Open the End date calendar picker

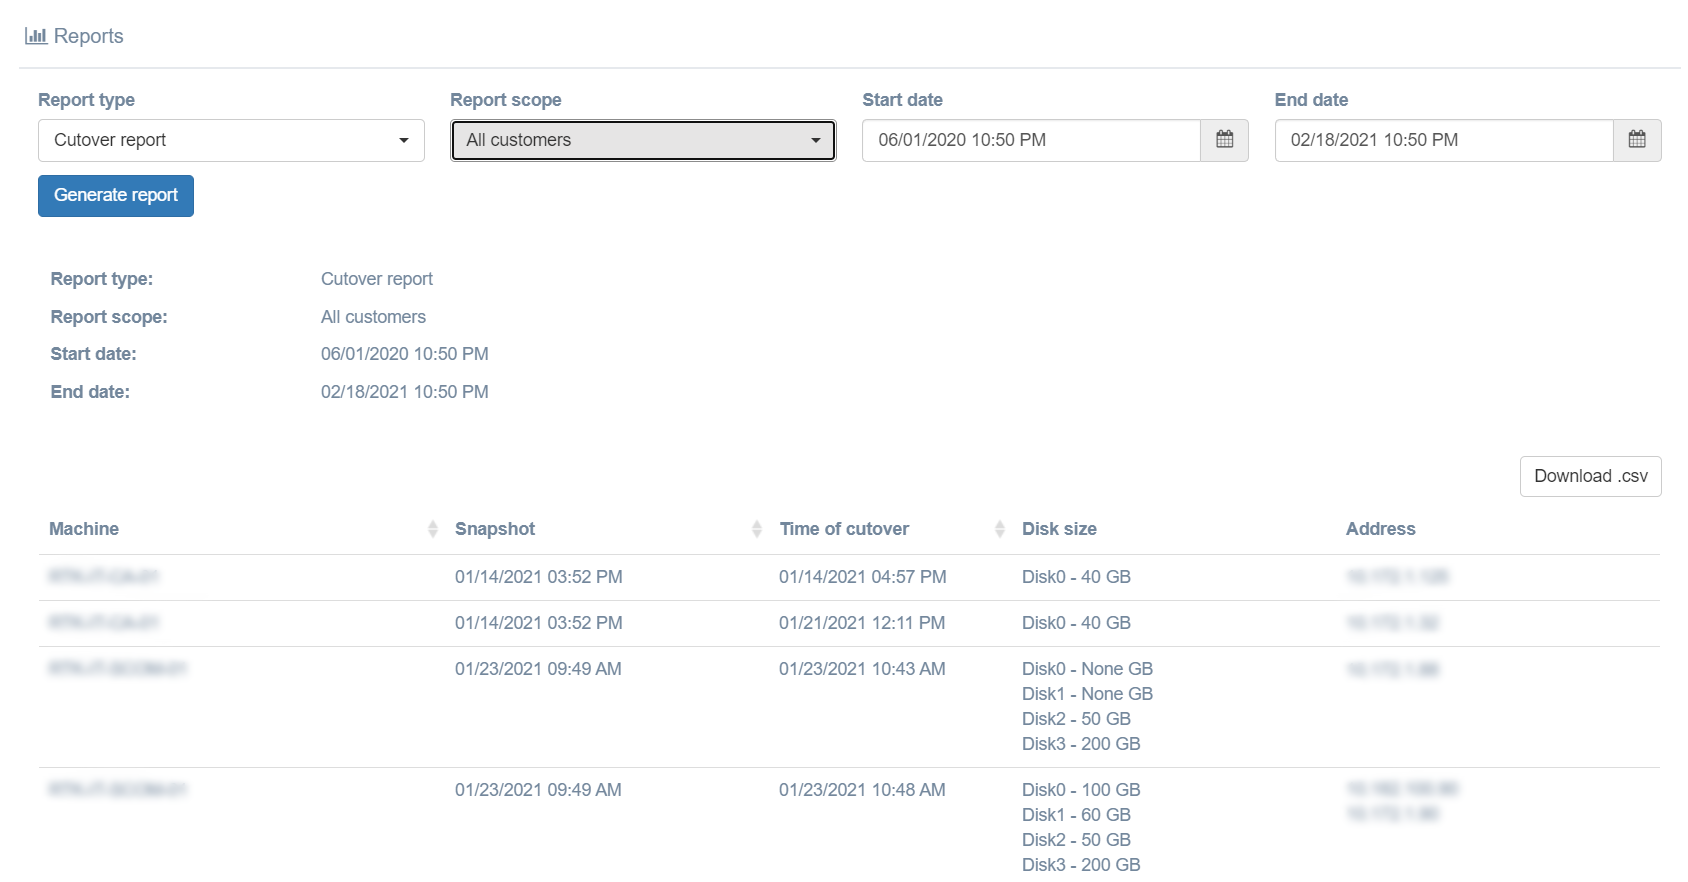click(x=1636, y=140)
